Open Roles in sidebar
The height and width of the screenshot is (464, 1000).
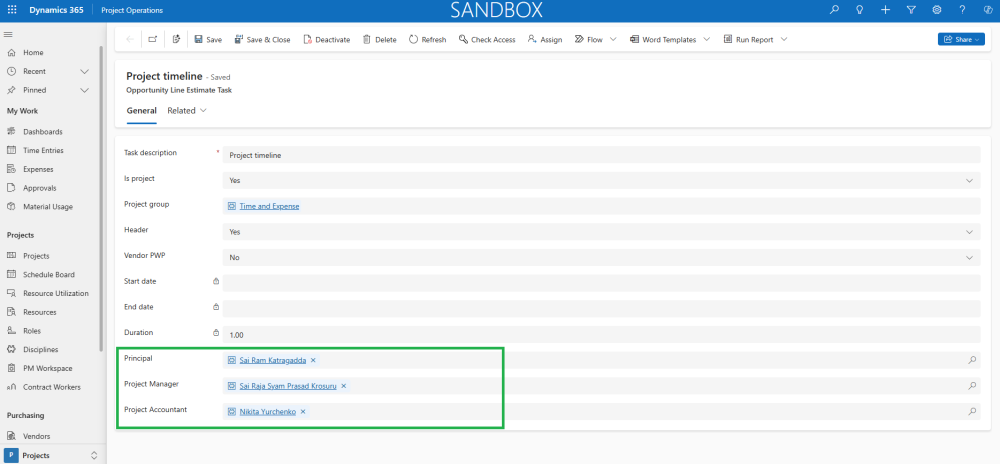tap(32, 331)
